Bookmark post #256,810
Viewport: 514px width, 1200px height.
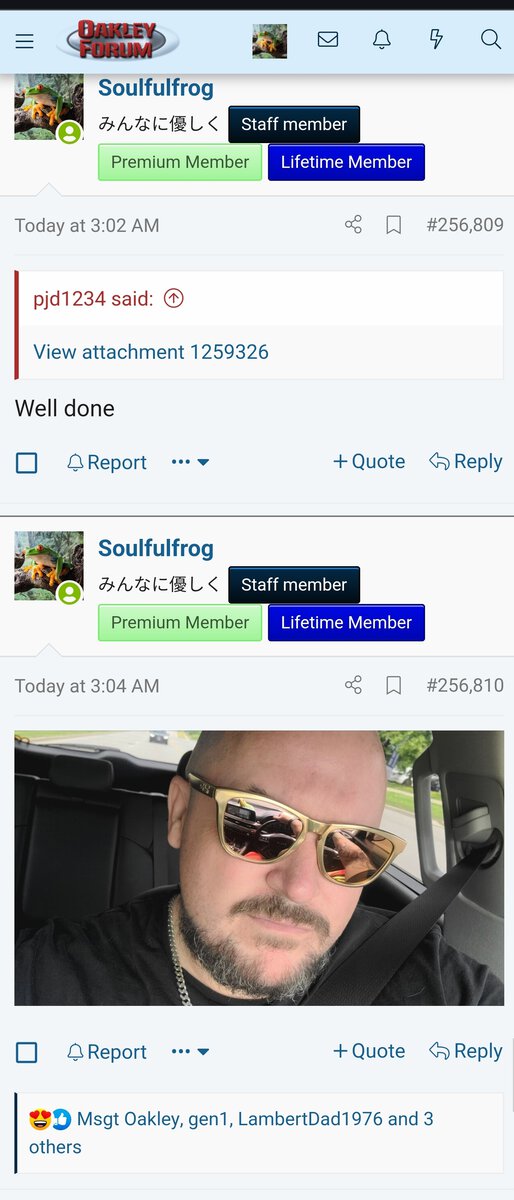coord(394,686)
